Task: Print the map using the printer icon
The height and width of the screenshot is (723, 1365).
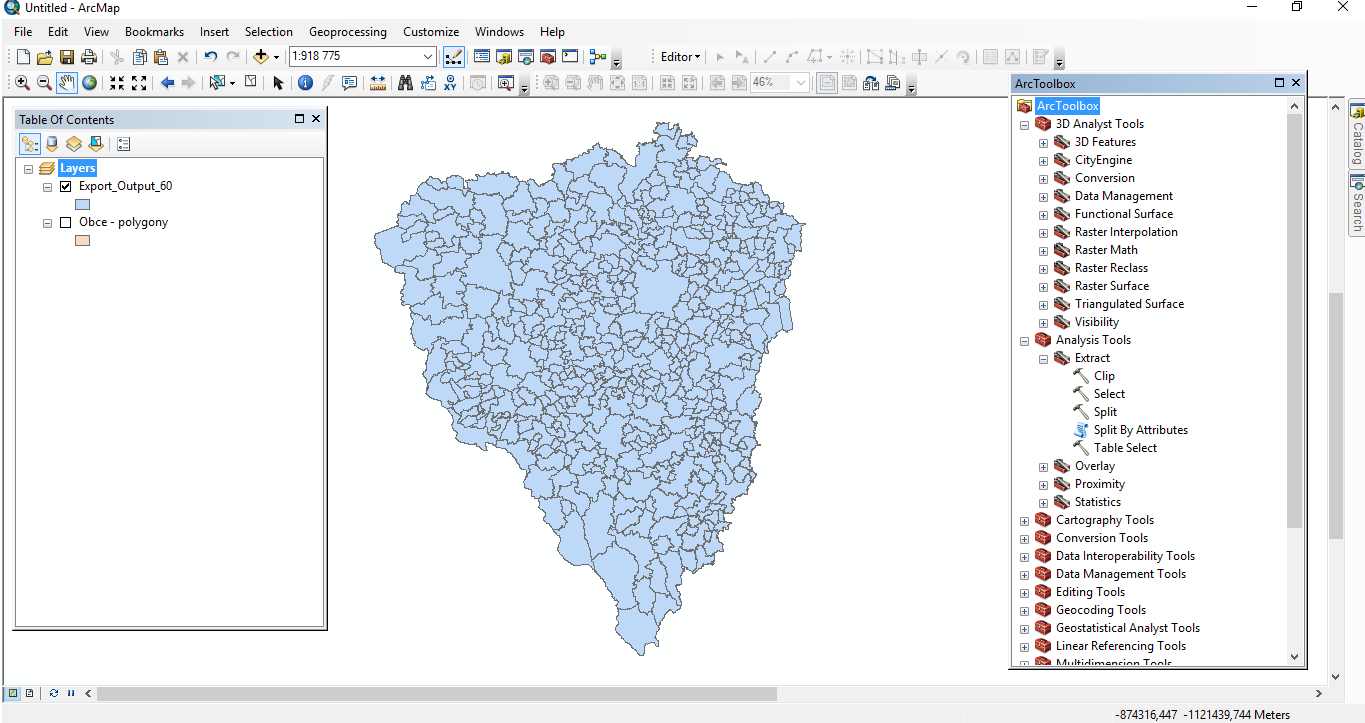Action: [x=89, y=57]
